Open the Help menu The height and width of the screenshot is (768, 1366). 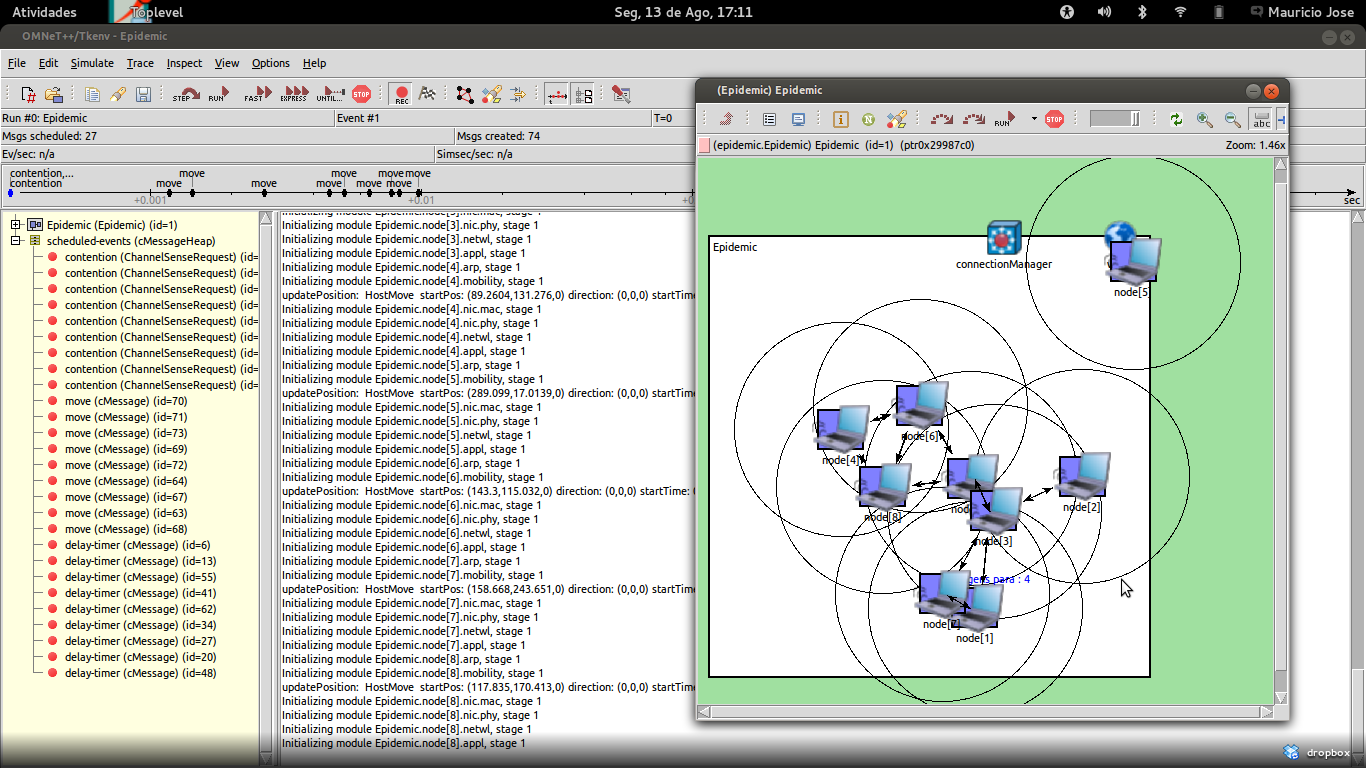tap(314, 63)
